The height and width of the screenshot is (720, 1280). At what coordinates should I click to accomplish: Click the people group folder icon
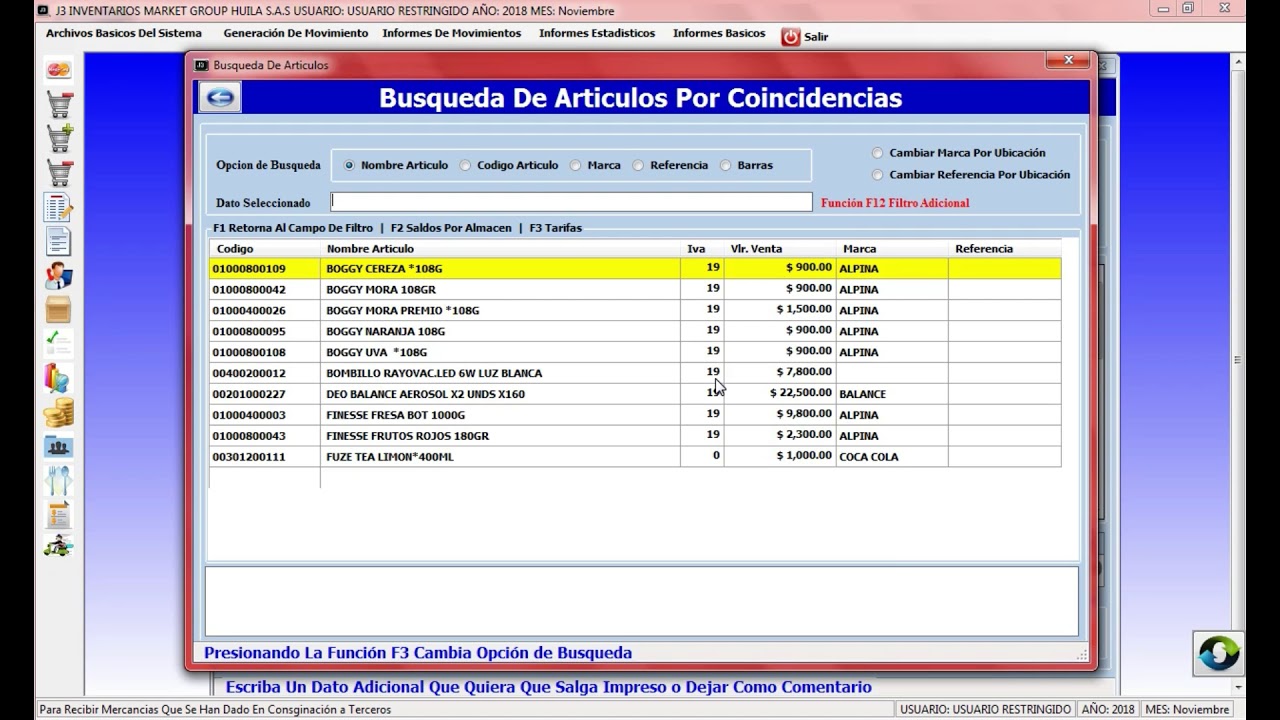click(58, 446)
